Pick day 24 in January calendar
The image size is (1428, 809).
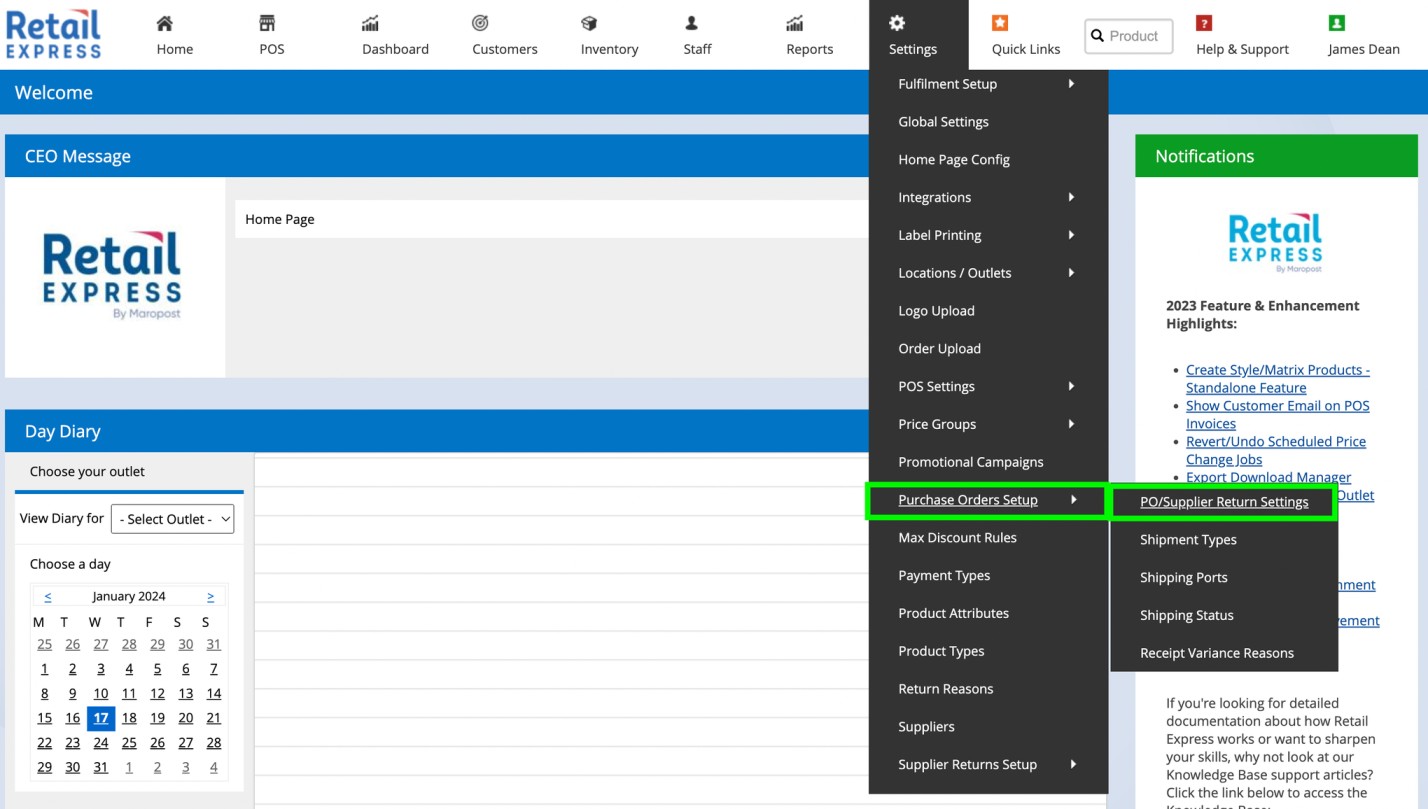click(101, 743)
